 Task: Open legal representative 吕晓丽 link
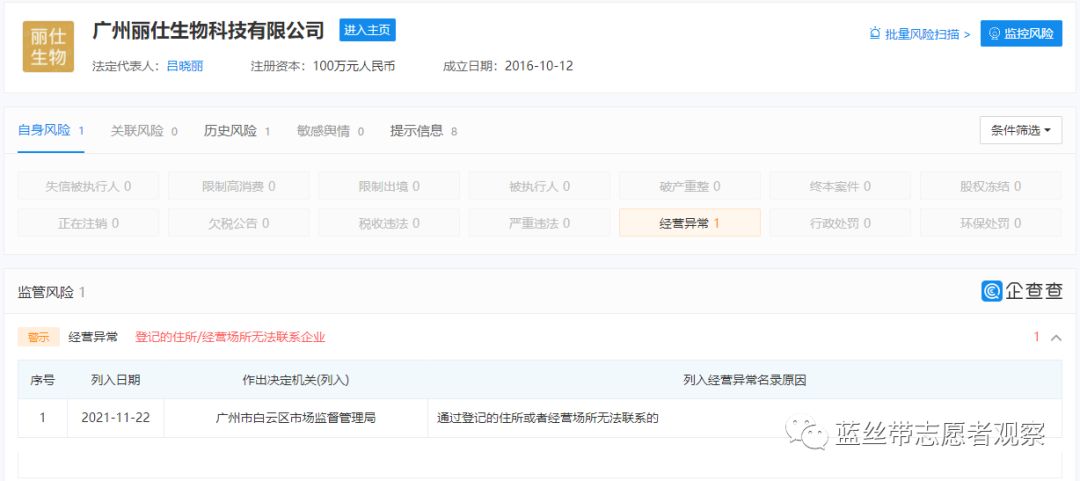185,66
